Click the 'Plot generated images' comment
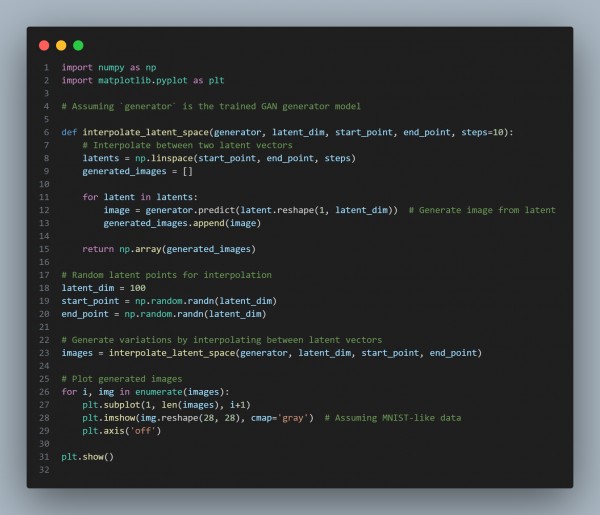Viewport: 600px width, 515px height. tap(122, 379)
